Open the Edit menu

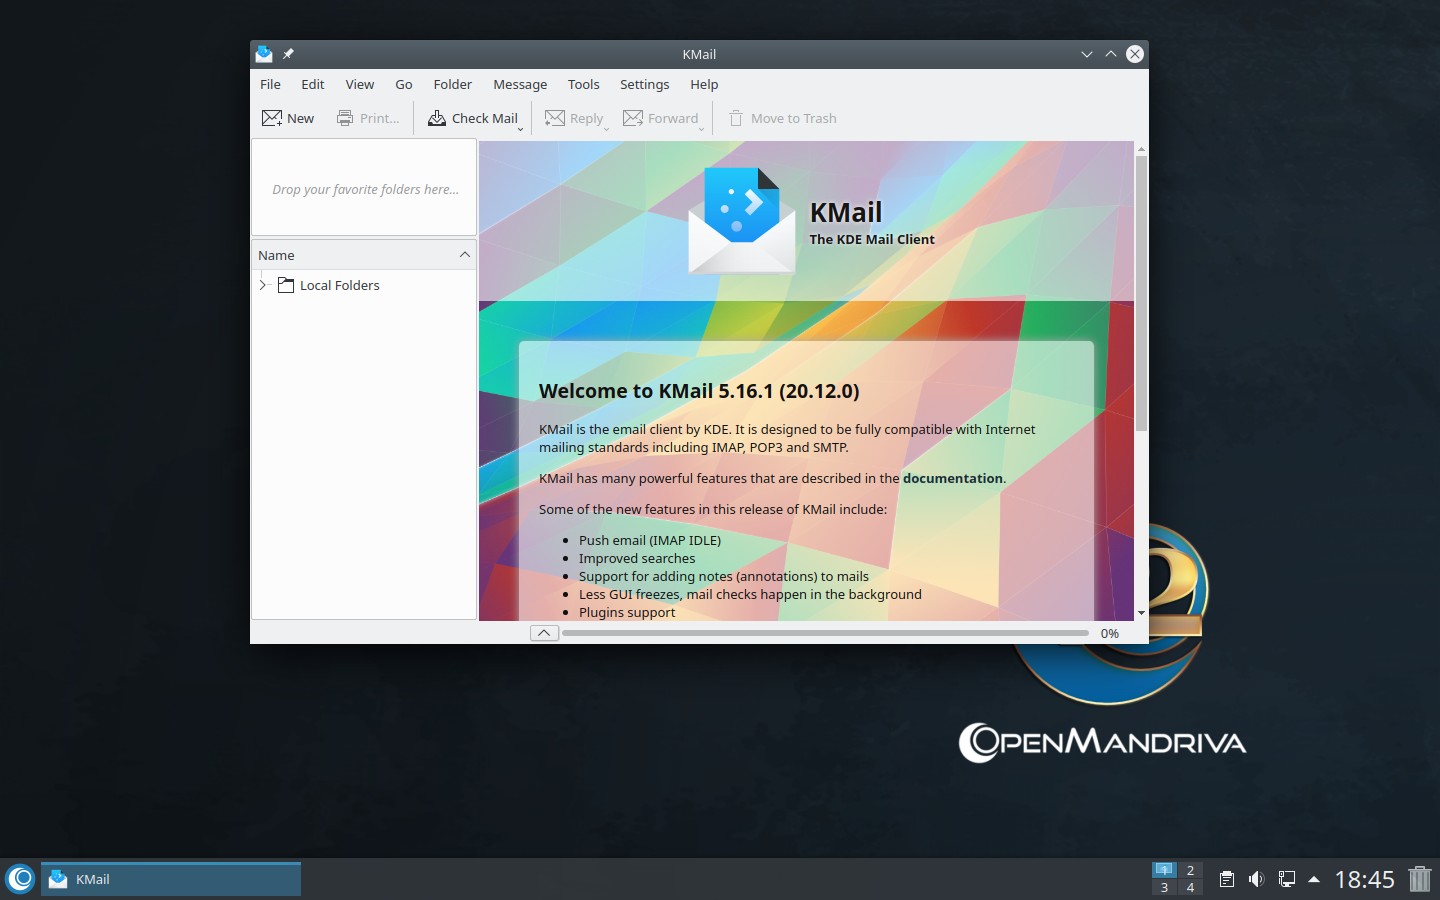(x=313, y=84)
